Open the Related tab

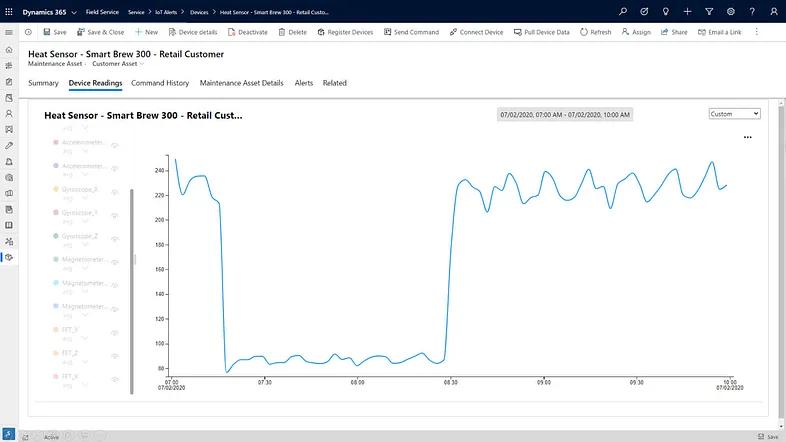point(334,83)
